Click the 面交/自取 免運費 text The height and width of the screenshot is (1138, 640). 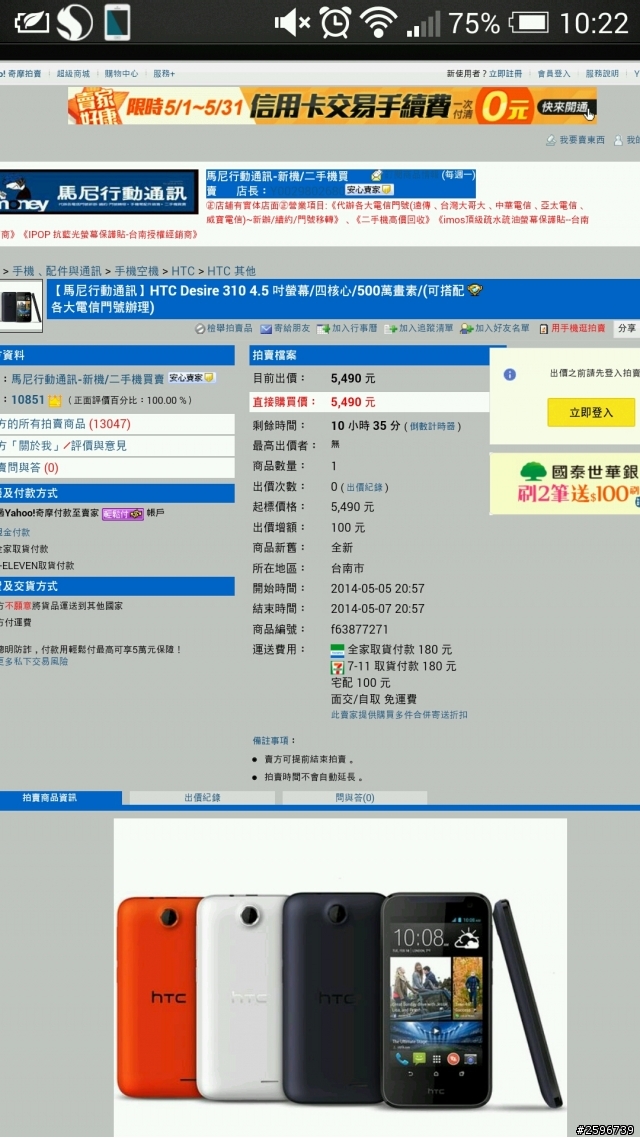click(374, 699)
